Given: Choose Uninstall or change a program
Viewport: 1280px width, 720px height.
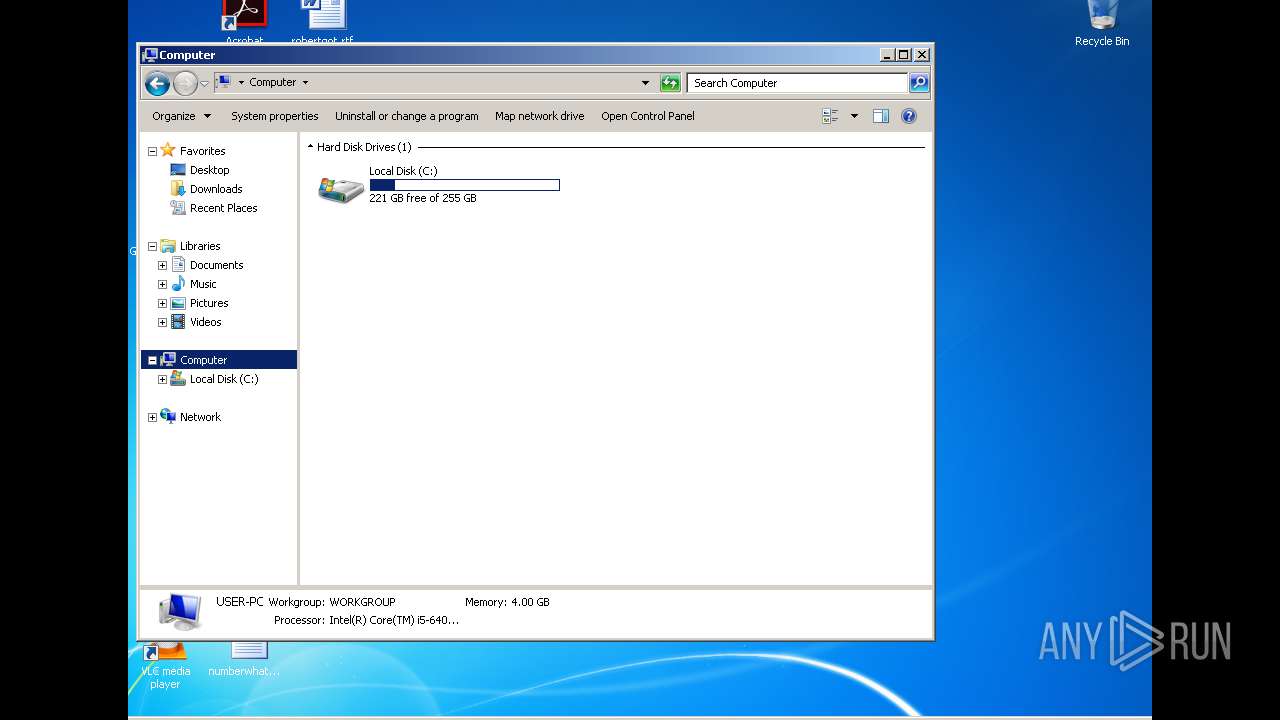Looking at the screenshot, I should [x=406, y=116].
